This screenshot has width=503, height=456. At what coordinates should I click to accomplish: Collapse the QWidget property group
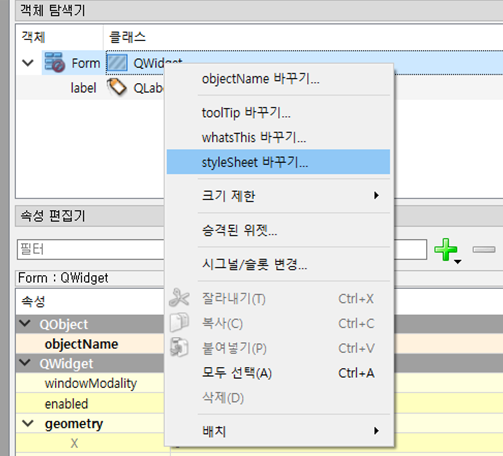coord(25,363)
